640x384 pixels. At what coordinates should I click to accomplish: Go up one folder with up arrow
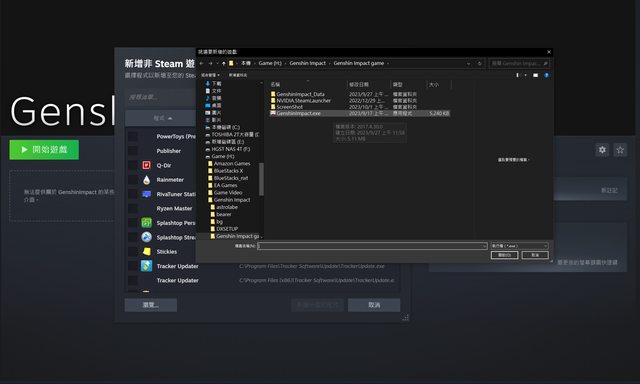(223, 63)
